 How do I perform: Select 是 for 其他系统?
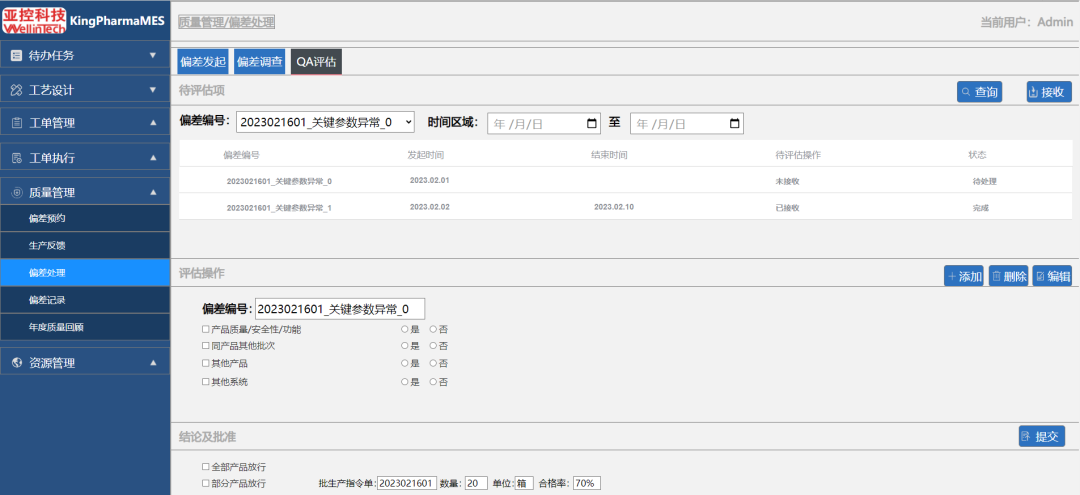point(405,381)
